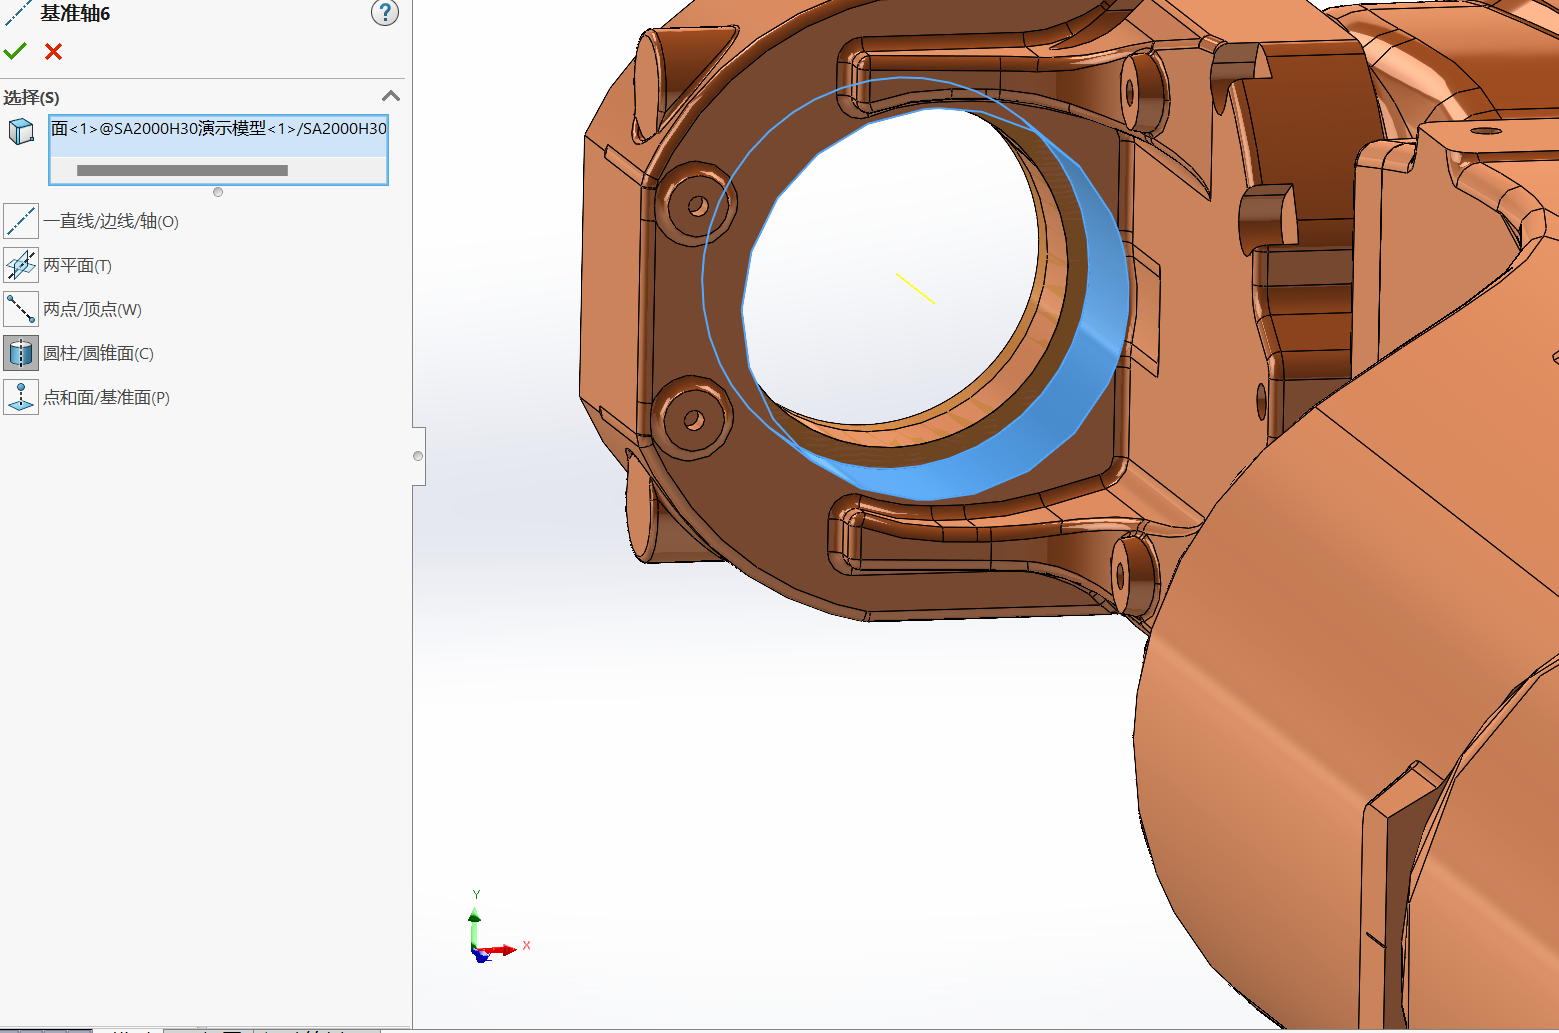Click the selected-entities cube icon
The height and width of the screenshot is (1033, 1559).
(x=21, y=131)
